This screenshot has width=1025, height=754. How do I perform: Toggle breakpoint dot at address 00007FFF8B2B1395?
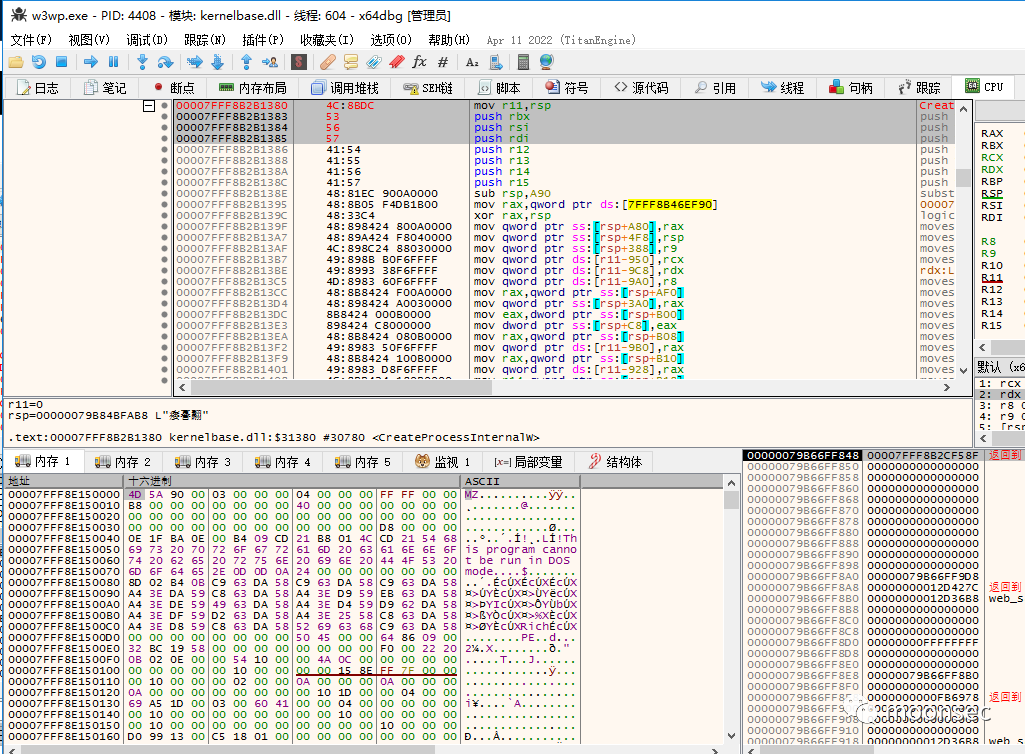click(165, 205)
